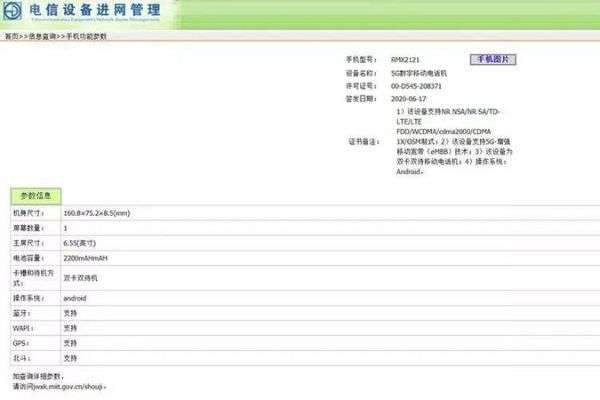This screenshot has width=600, height=400.
Task: Click the 如查询详细参数 note text
Action: pos(38,377)
